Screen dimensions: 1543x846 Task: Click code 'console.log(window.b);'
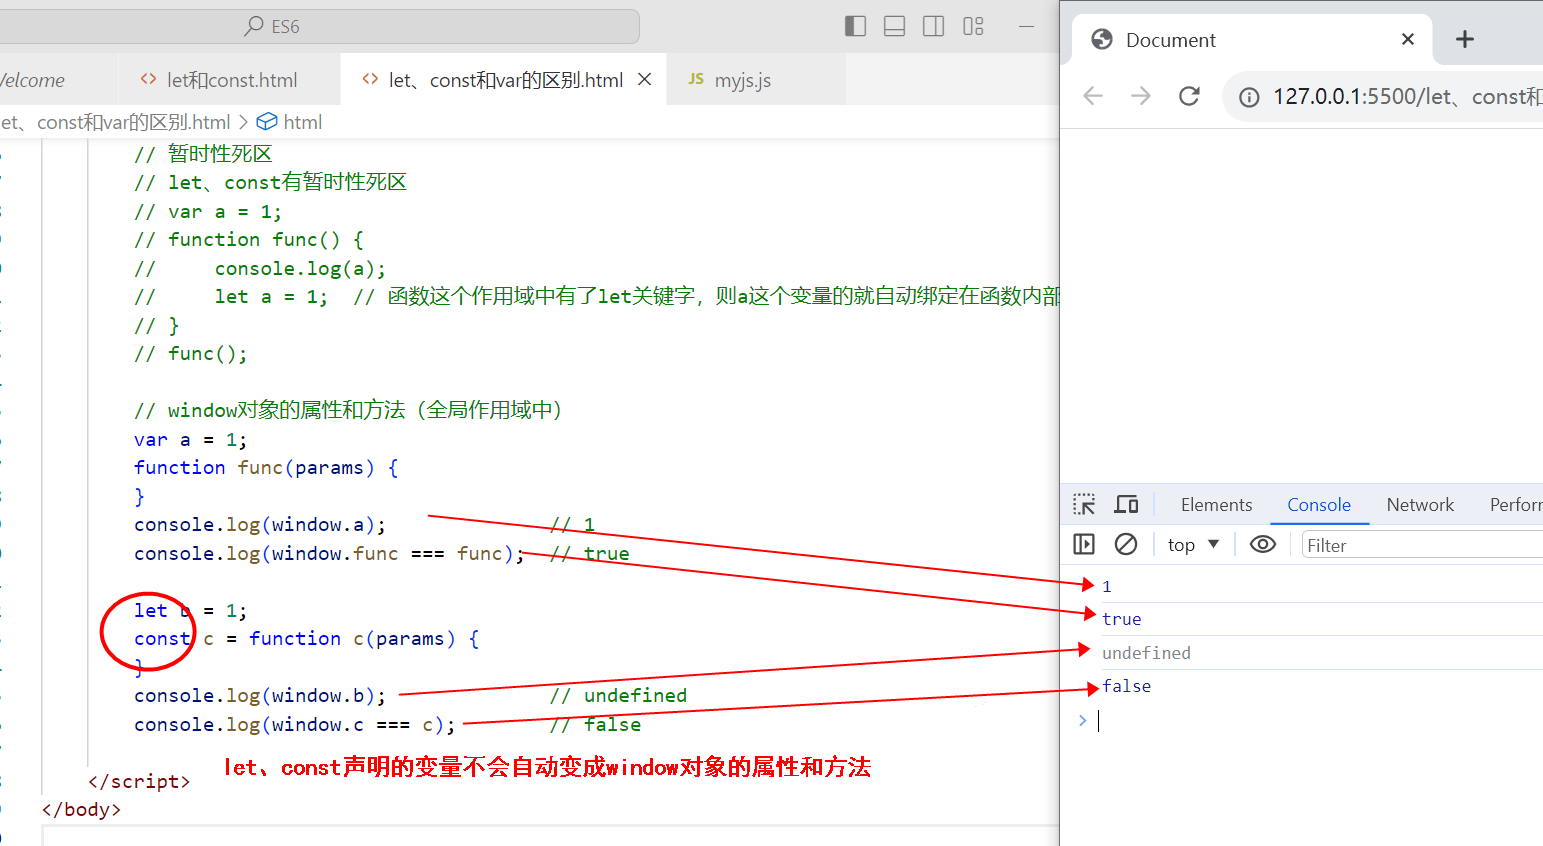pyautogui.click(x=260, y=696)
